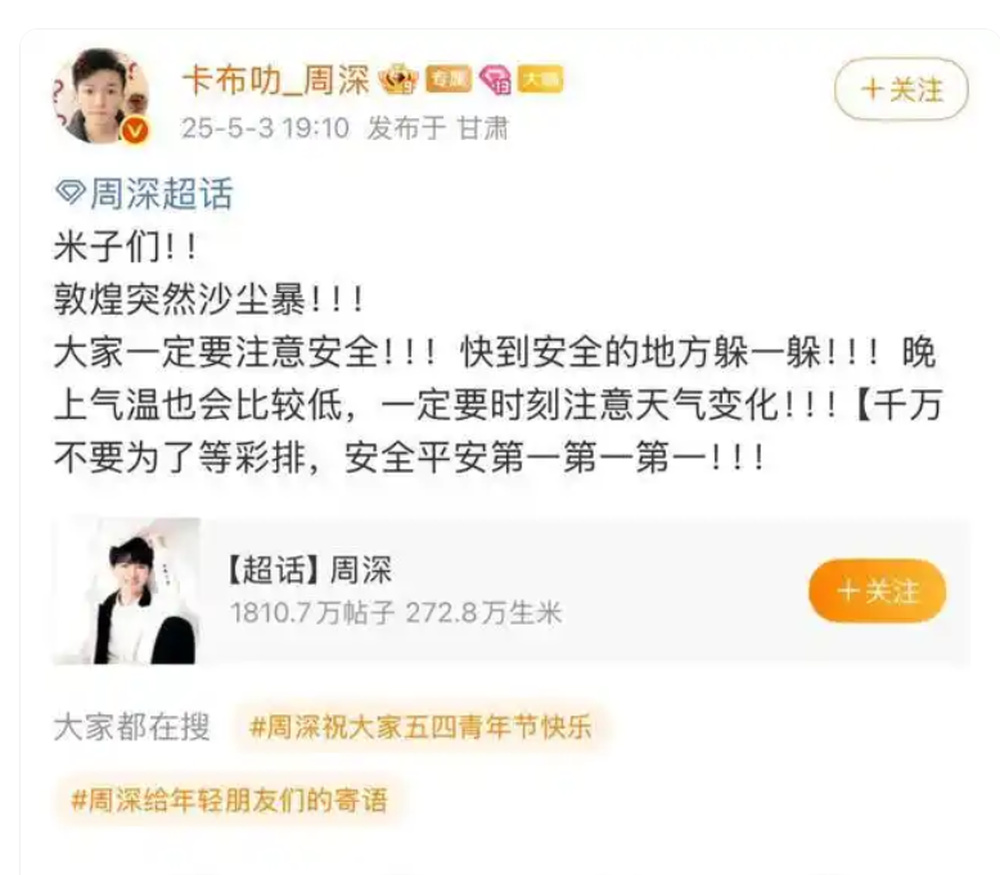Click post timestamp 25-5-3 19:10
Screen dimensions: 1000x875
click(x=265, y=128)
